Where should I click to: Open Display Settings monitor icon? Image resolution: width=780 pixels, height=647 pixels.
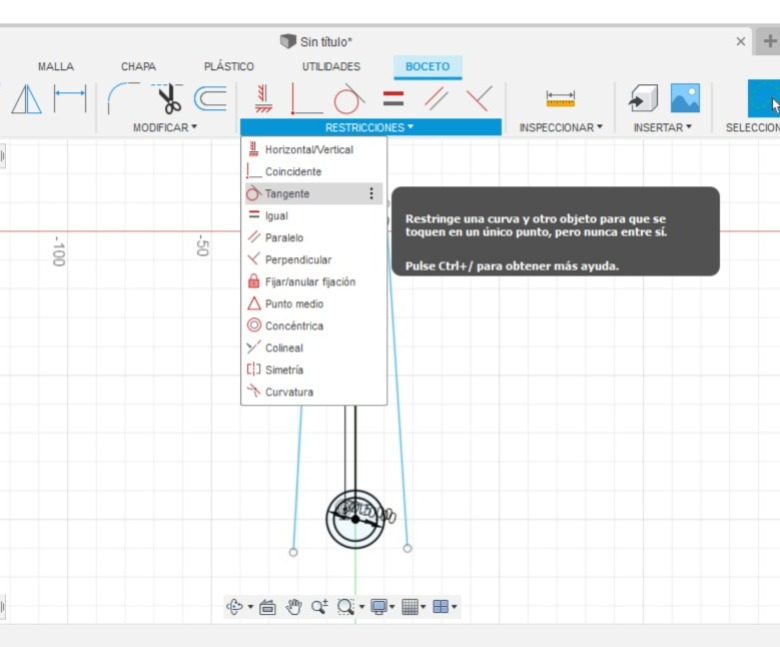click(x=379, y=607)
